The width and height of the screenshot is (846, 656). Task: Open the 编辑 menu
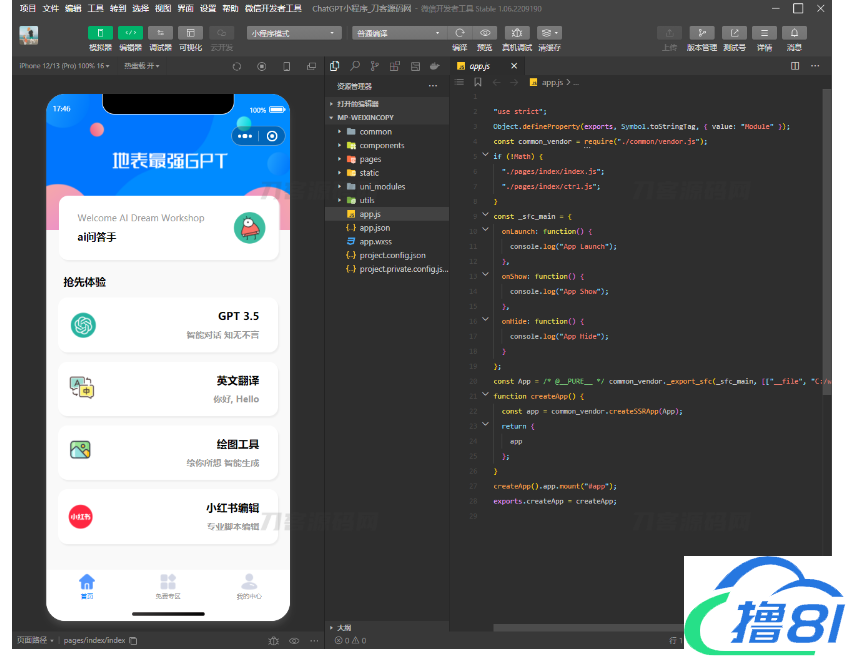pos(73,9)
